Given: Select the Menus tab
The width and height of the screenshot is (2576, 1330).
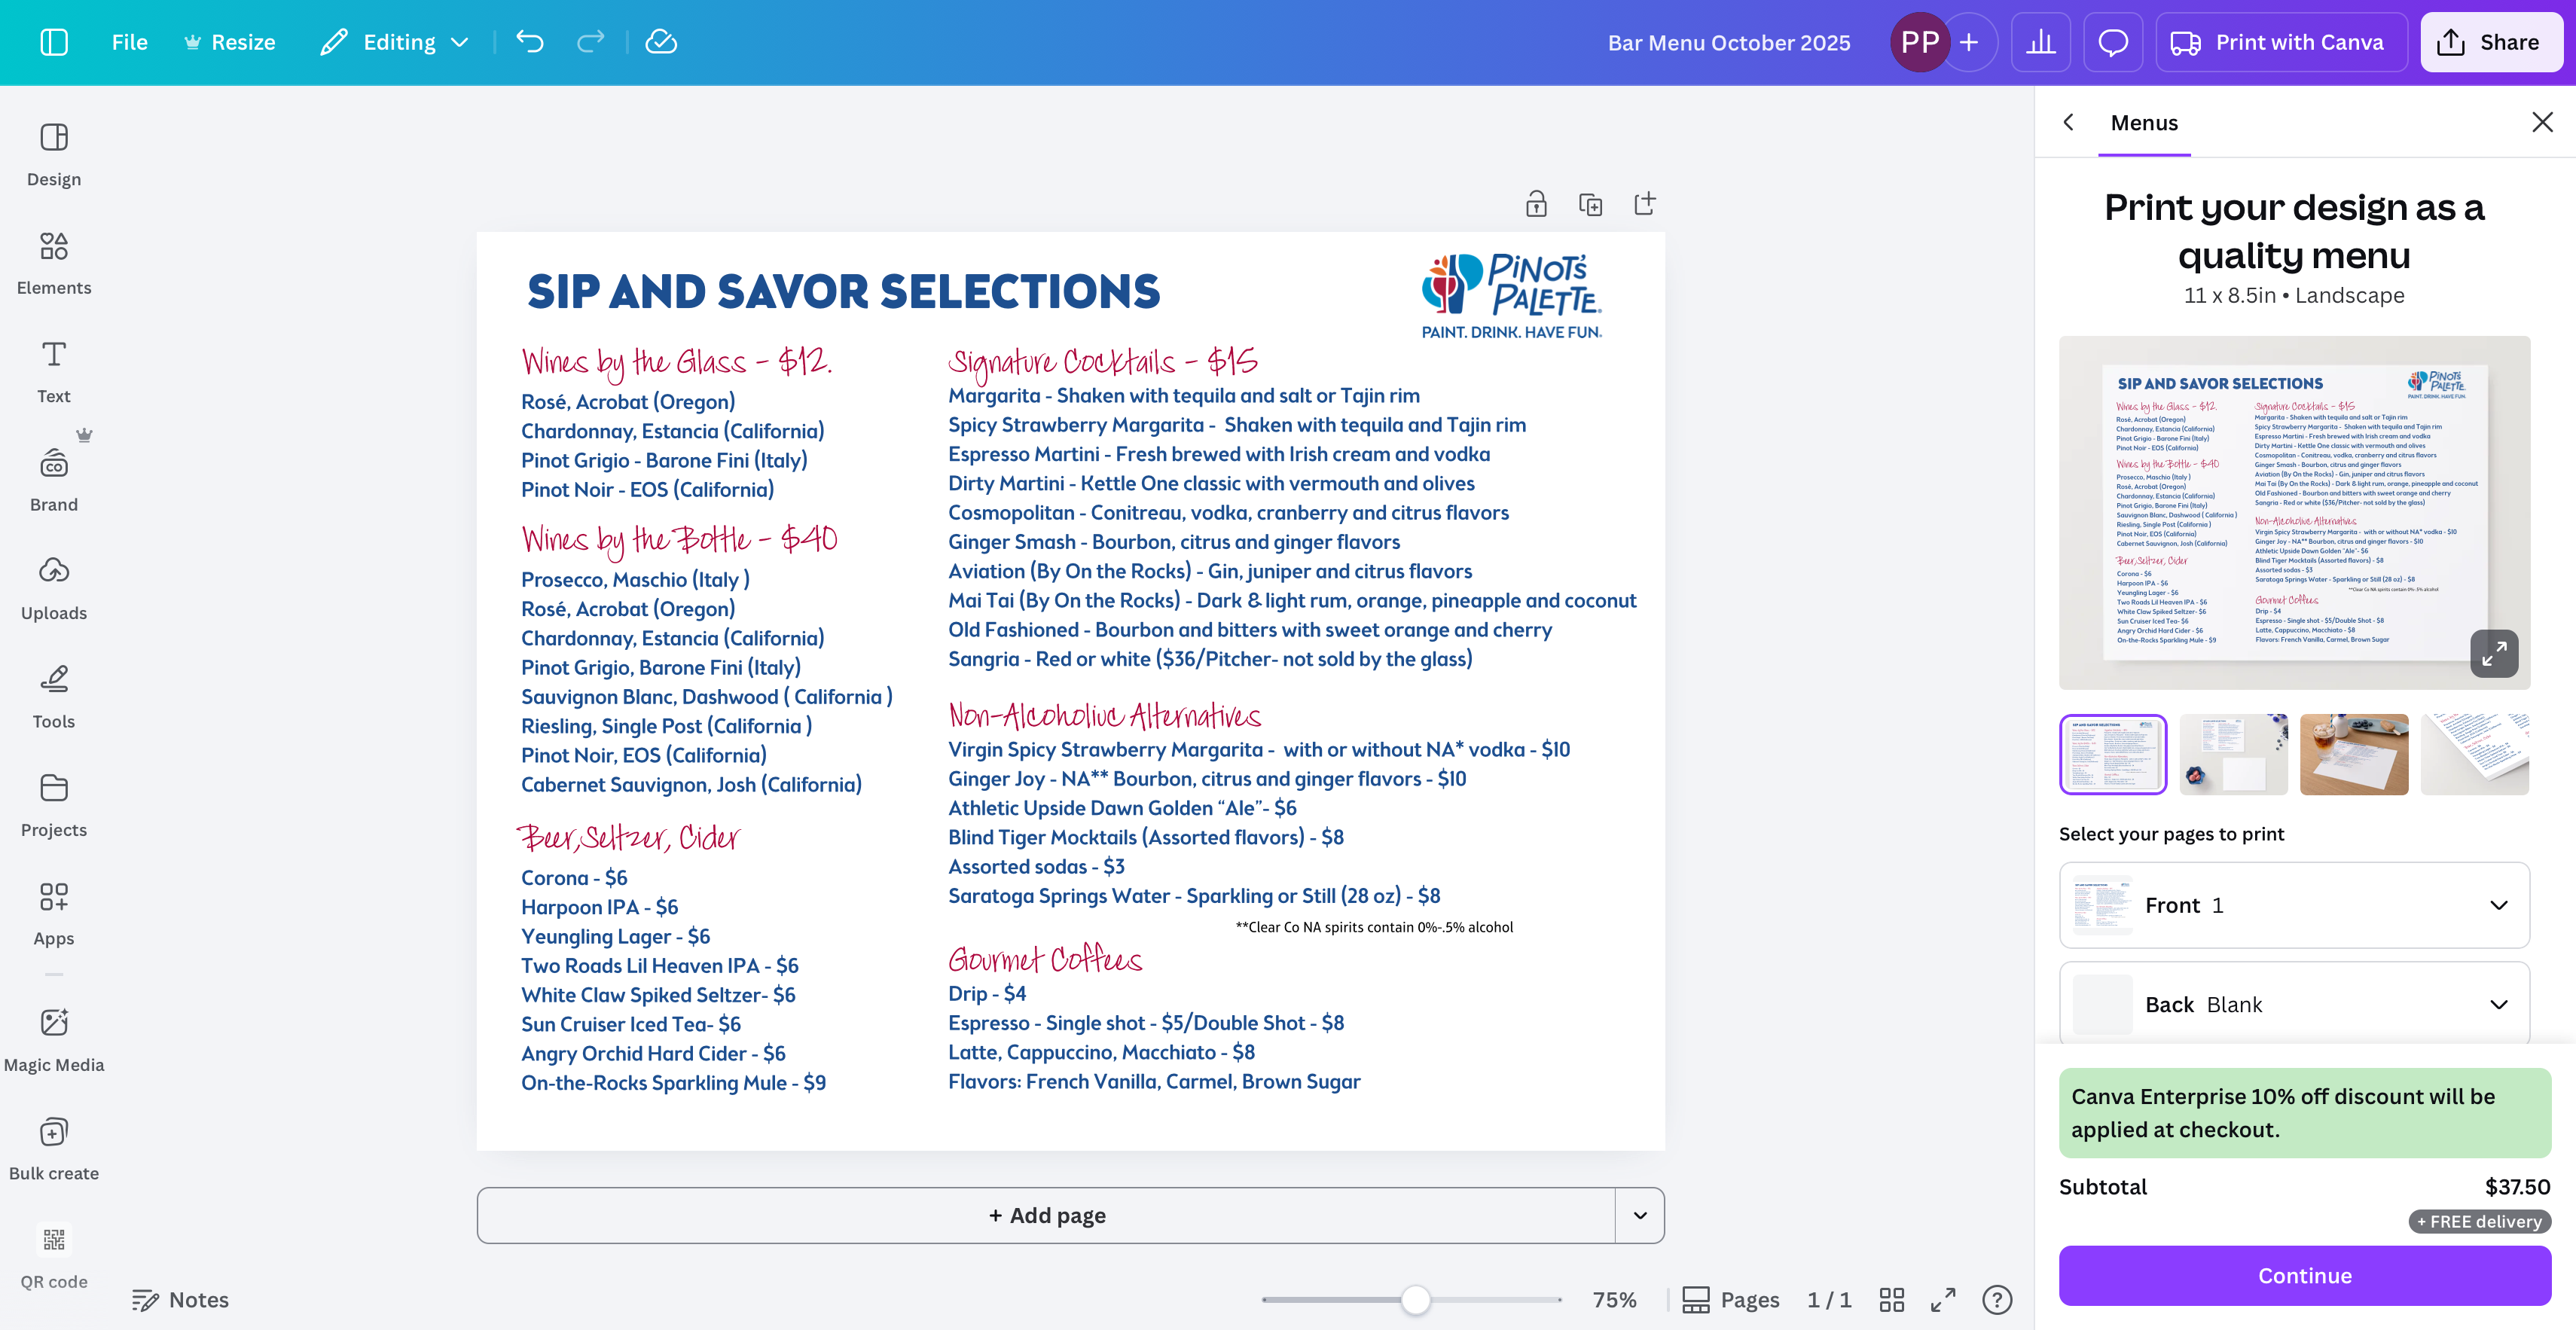Looking at the screenshot, I should point(2144,123).
